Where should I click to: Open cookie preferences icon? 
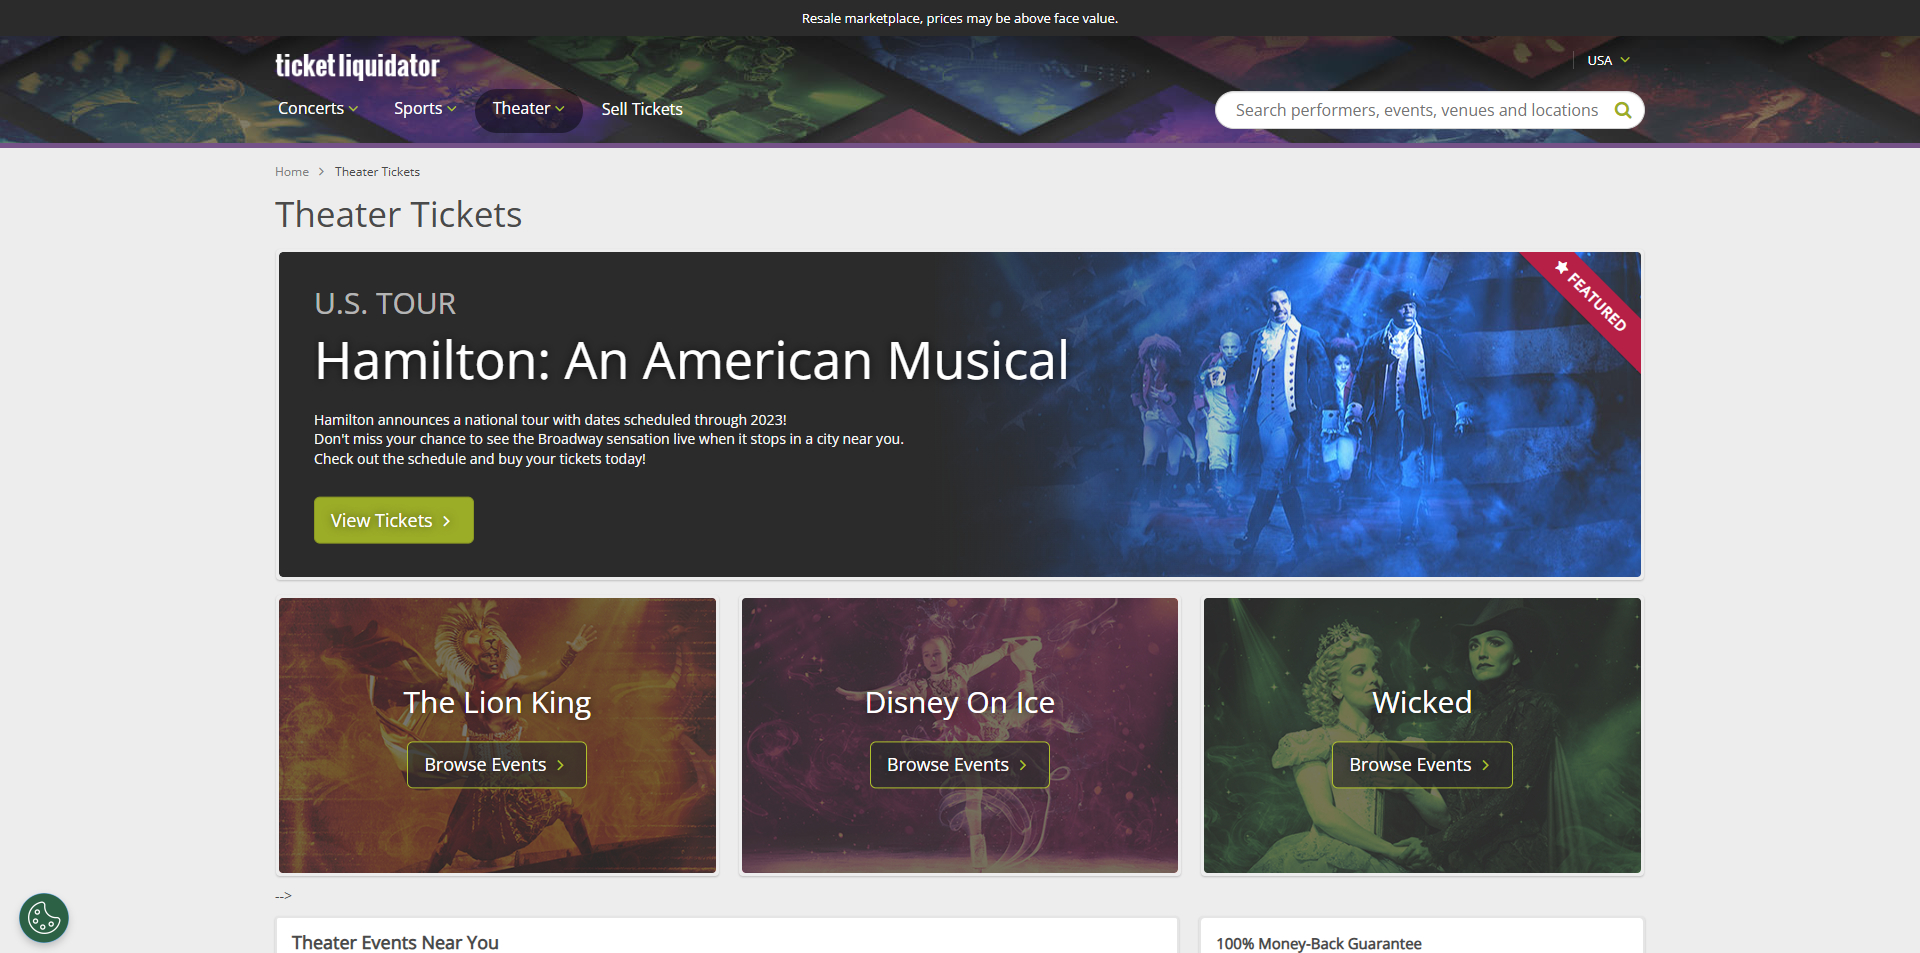pos(44,917)
